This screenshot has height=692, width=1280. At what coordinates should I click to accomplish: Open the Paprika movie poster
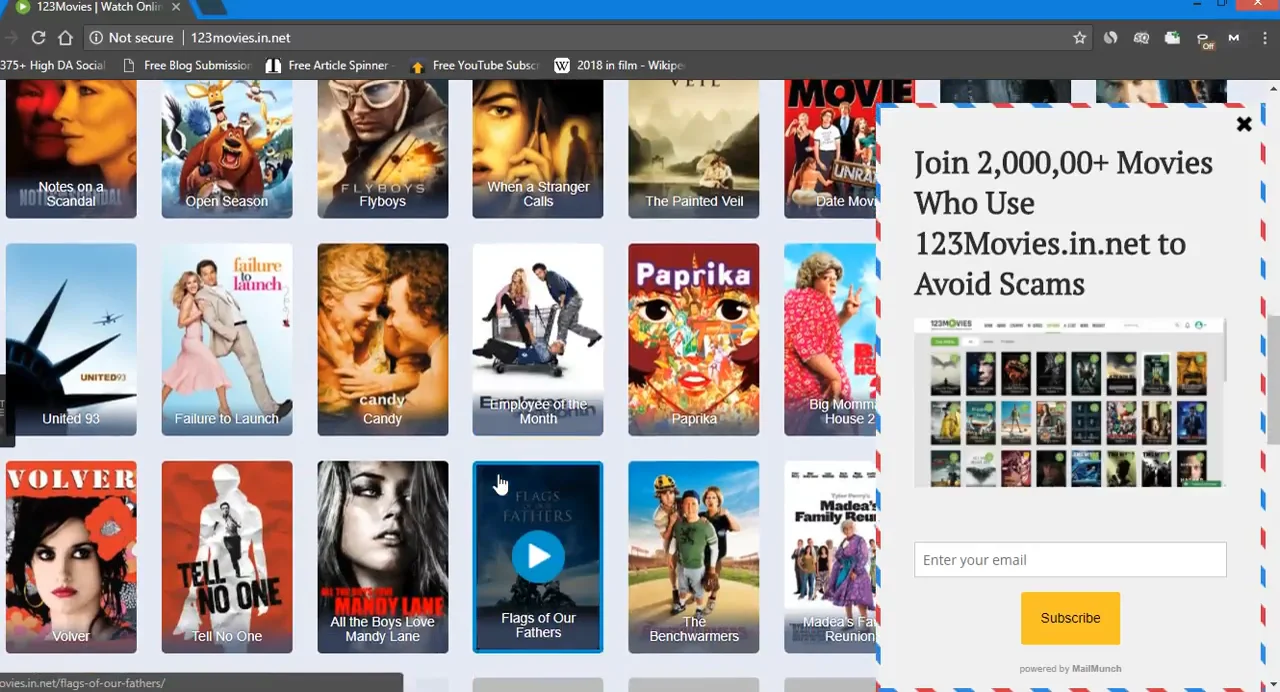pos(693,340)
